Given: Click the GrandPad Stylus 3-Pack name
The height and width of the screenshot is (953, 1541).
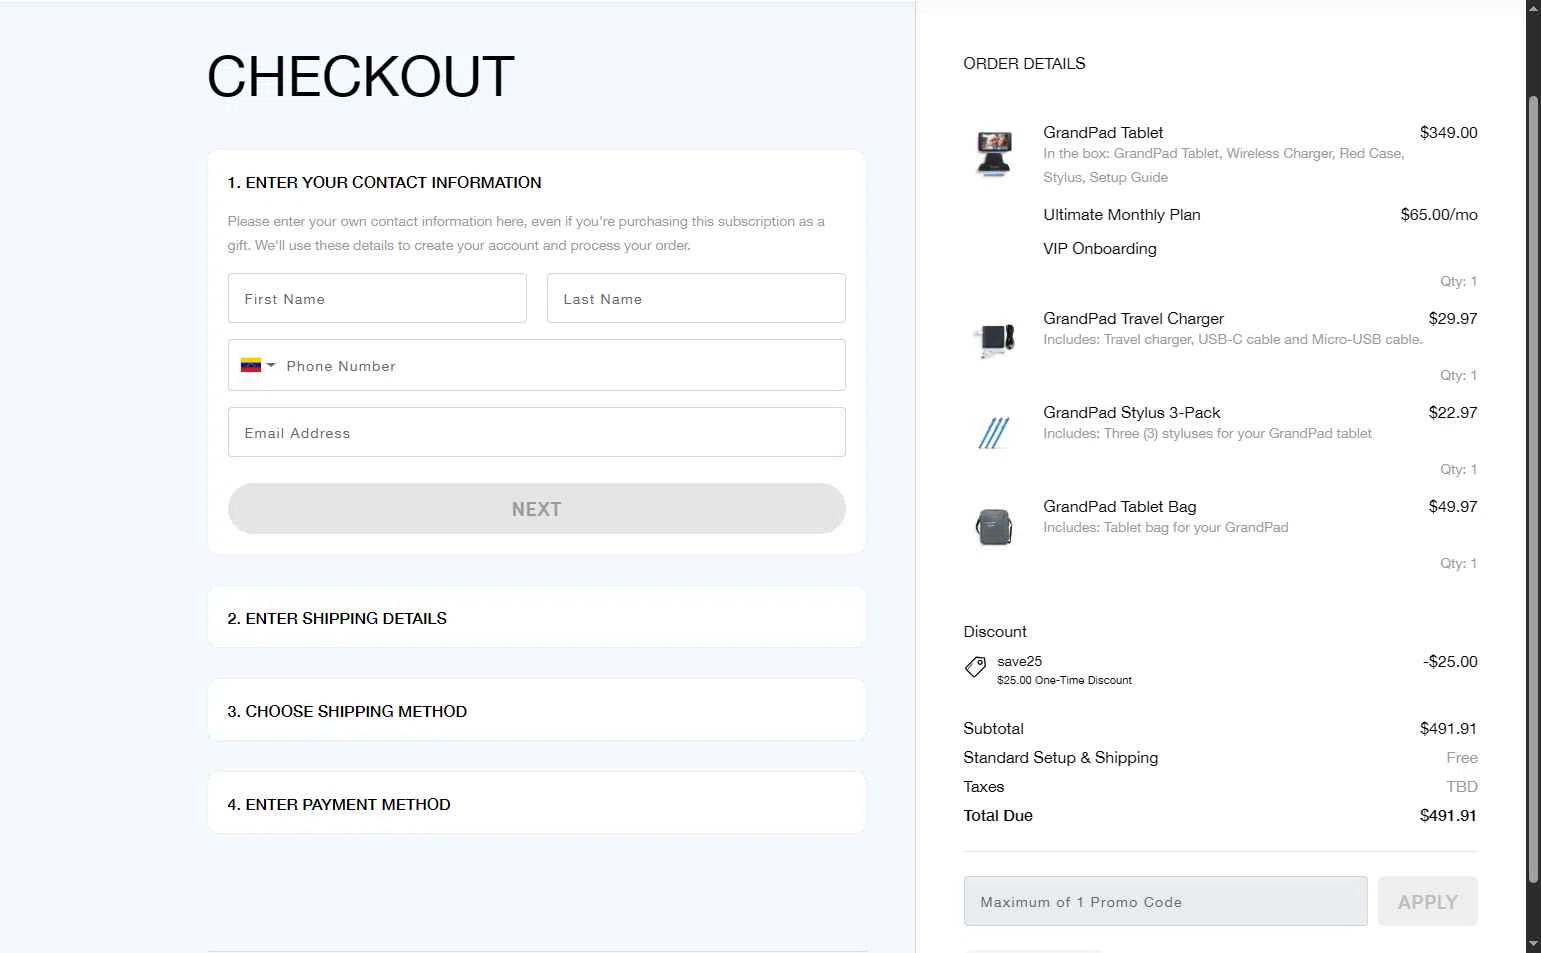Looking at the screenshot, I should click(x=1132, y=412).
